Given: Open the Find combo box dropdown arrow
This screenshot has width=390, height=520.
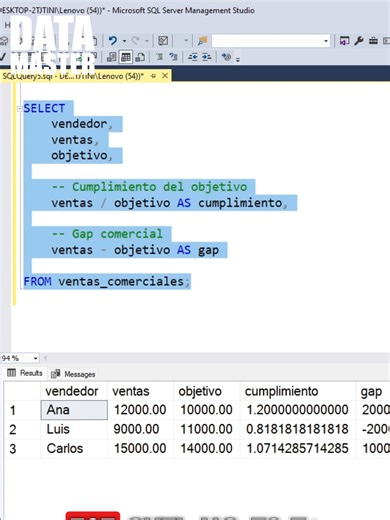Looking at the screenshot, I should (x=326, y=41).
